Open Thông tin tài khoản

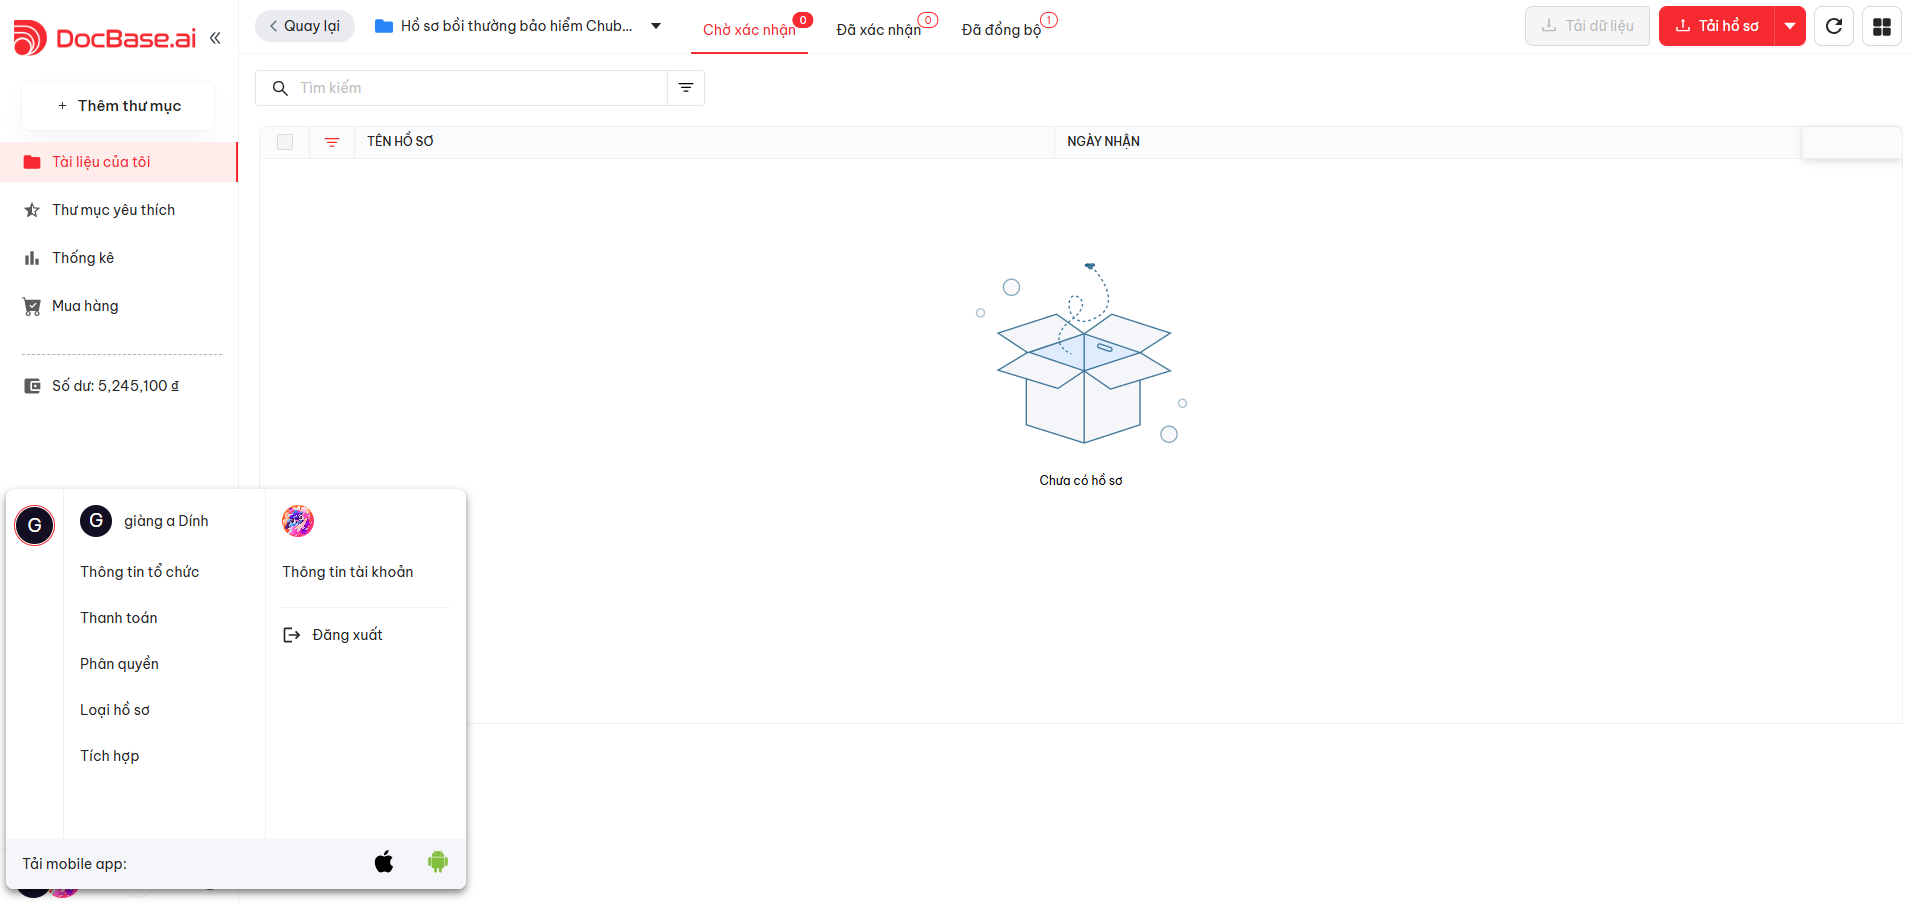[348, 572]
